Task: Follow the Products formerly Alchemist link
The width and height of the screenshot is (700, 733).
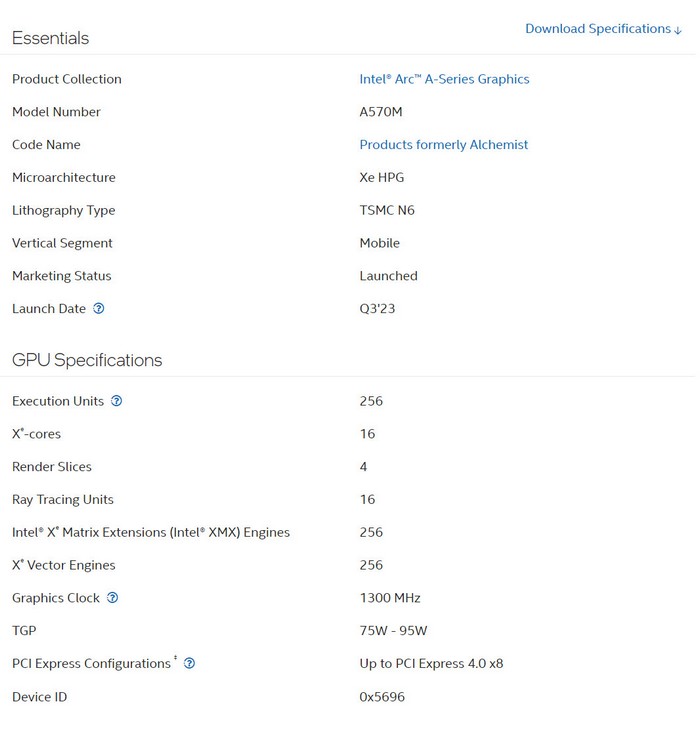Action: click(443, 145)
